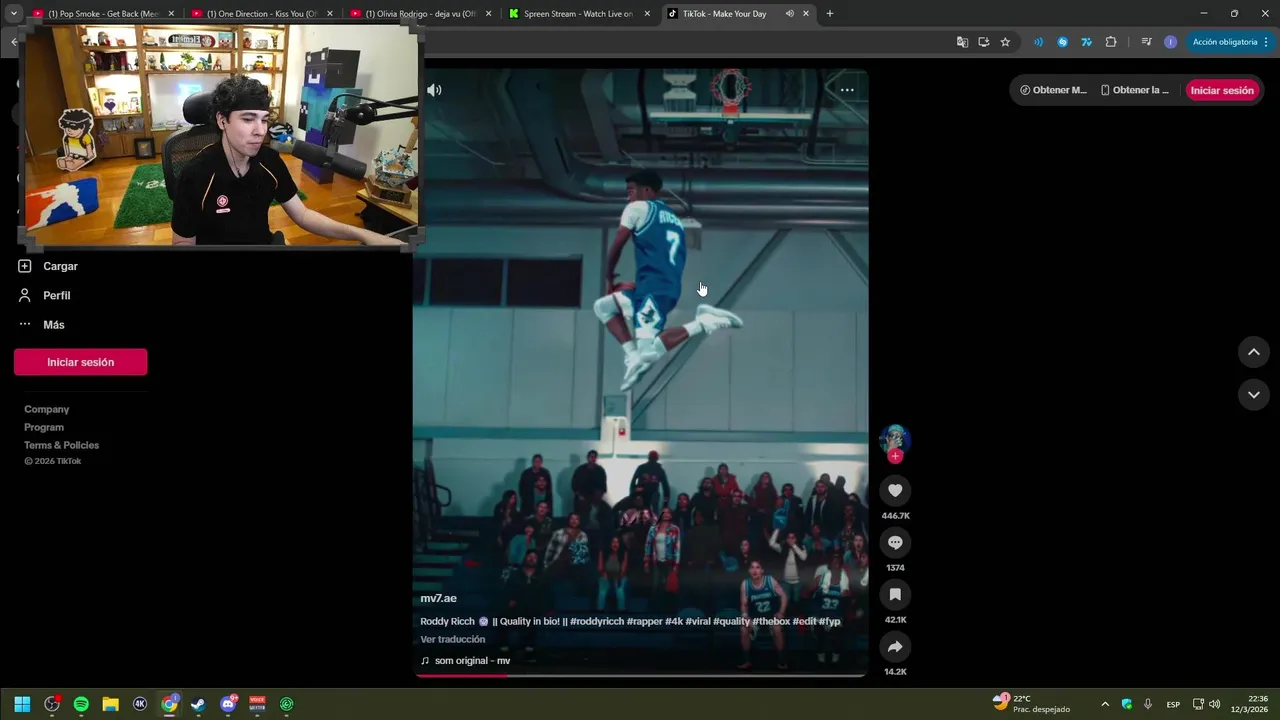Open the three-dot video options menu

(x=847, y=90)
